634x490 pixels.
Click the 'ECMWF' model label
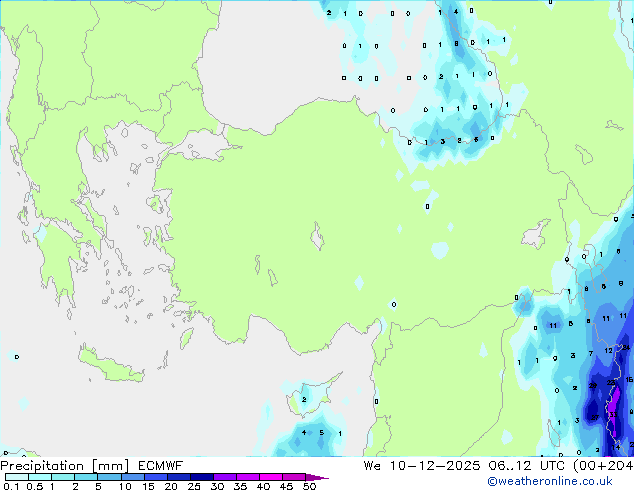click(x=161, y=466)
